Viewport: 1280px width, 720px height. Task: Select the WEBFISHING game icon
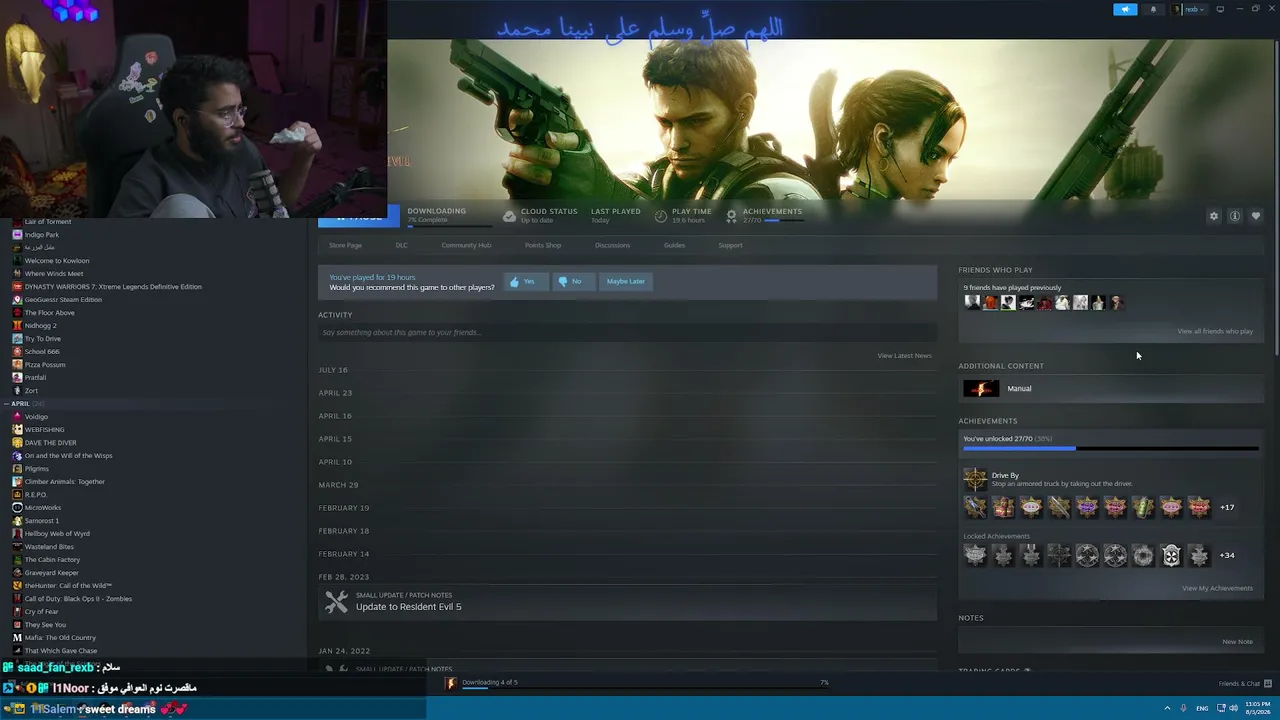17,430
